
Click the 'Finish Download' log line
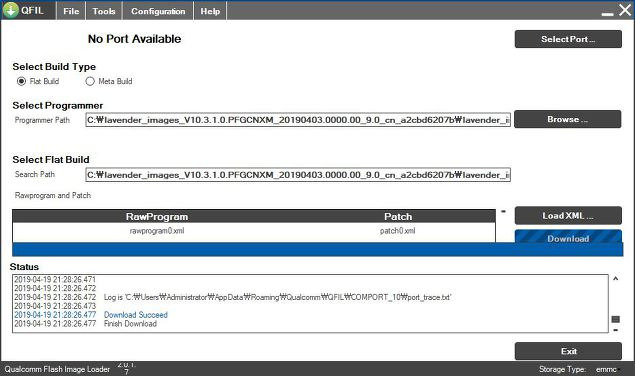click(x=130, y=324)
